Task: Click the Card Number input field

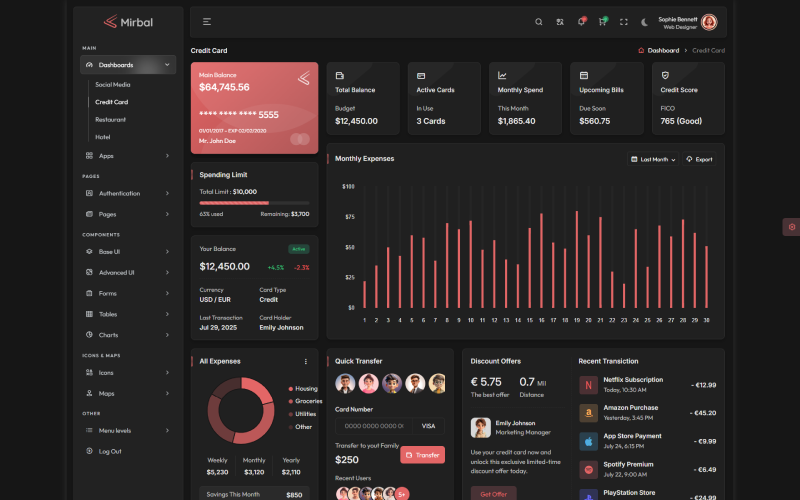Action: [373, 425]
